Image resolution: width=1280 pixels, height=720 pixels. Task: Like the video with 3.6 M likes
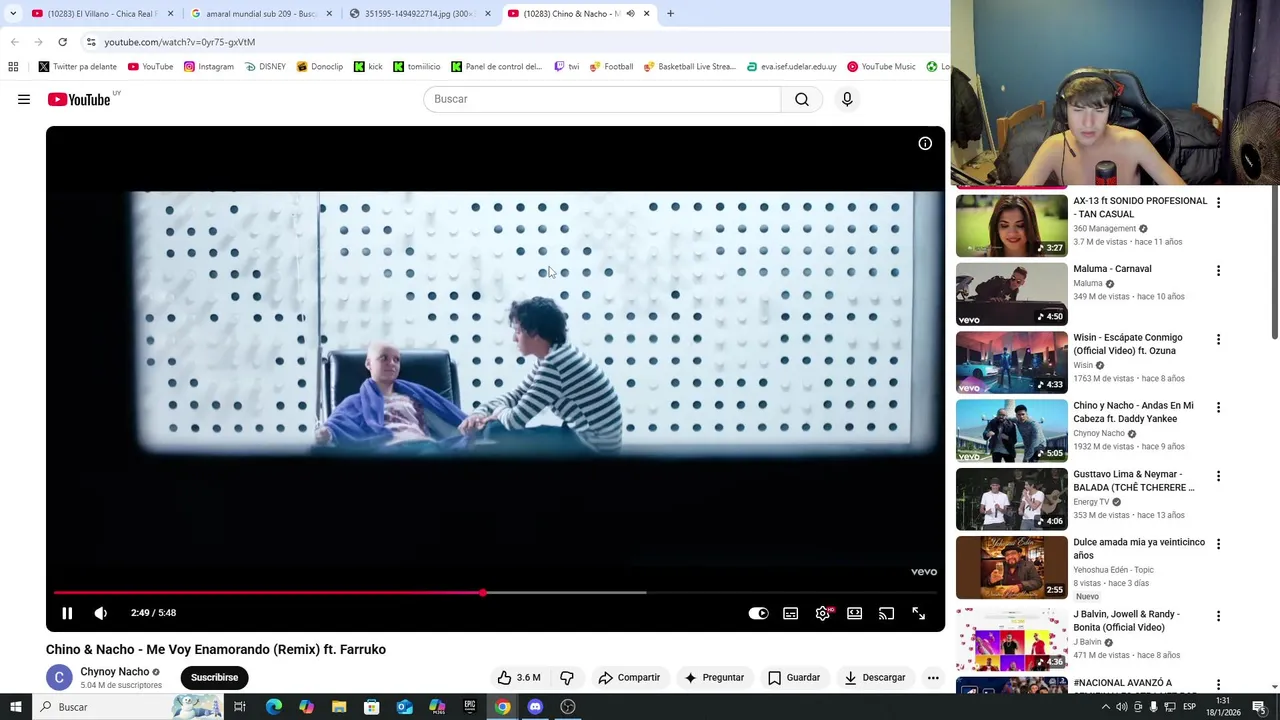(x=519, y=677)
